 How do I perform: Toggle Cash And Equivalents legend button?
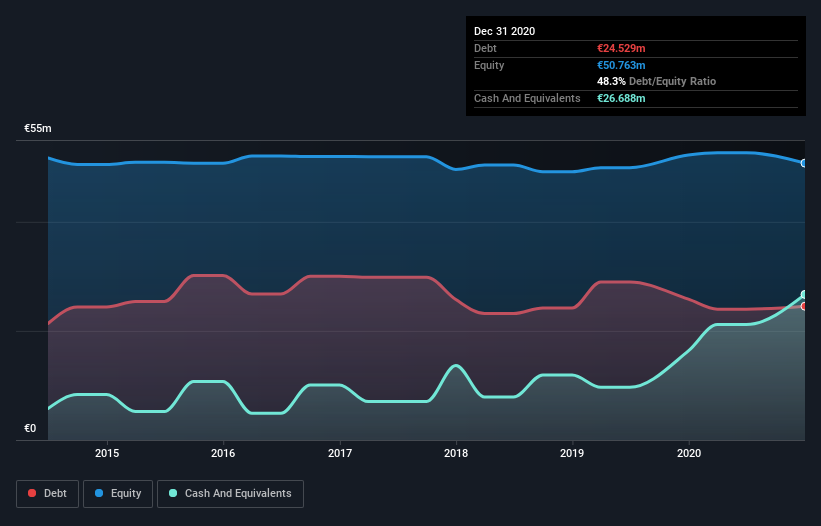pyautogui.click(x=230, y=494)
